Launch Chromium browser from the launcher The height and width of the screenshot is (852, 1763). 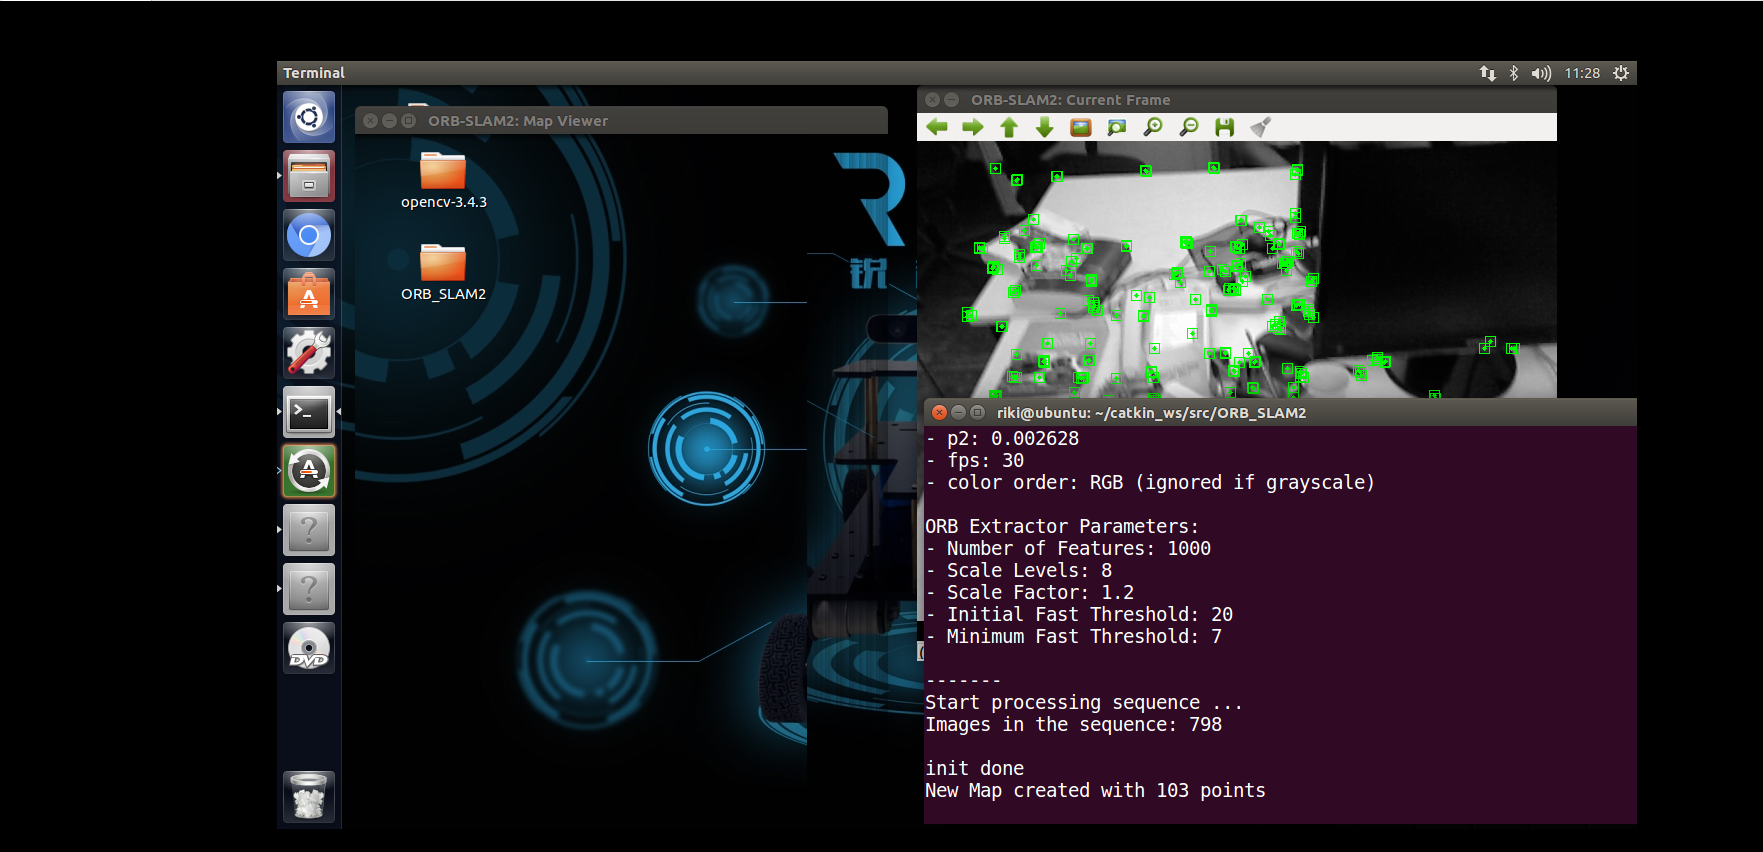click(309, 236)
